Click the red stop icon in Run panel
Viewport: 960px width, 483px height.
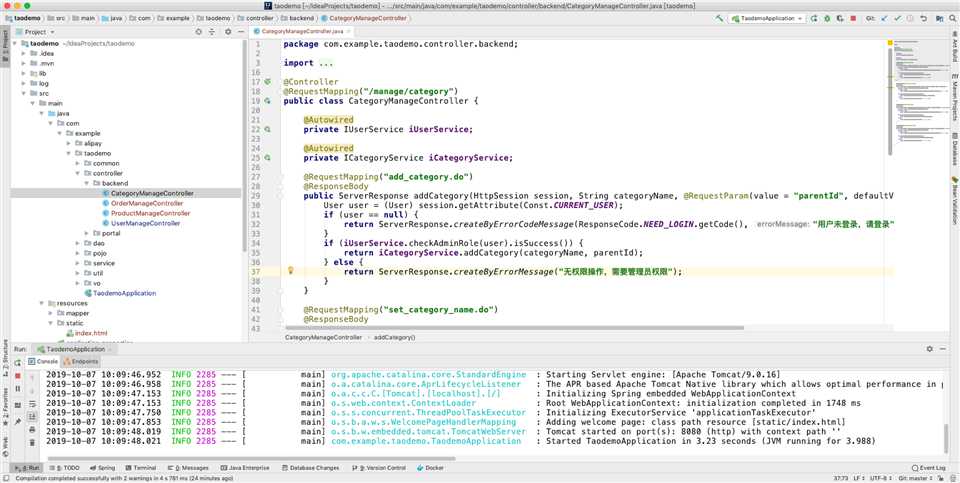17,375
